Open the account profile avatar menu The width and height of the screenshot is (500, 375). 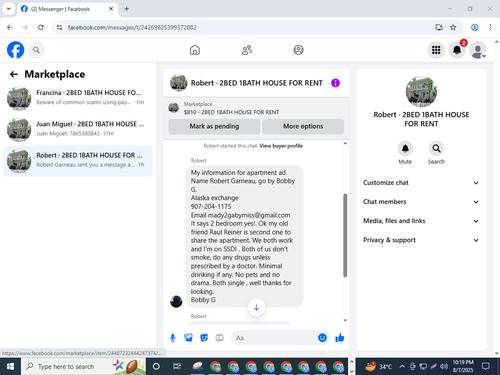tap(478, 50)
